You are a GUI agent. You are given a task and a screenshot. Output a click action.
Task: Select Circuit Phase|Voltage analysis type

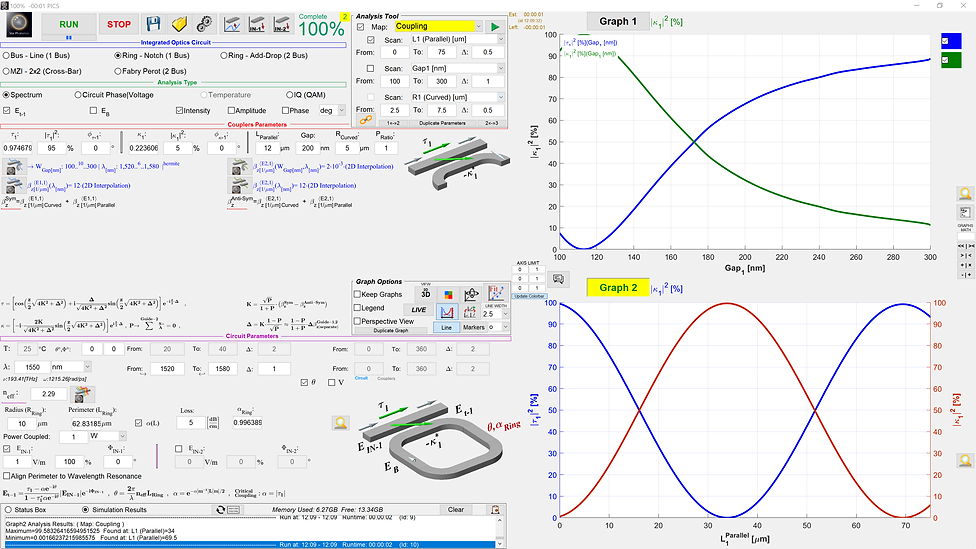(114, 95)
